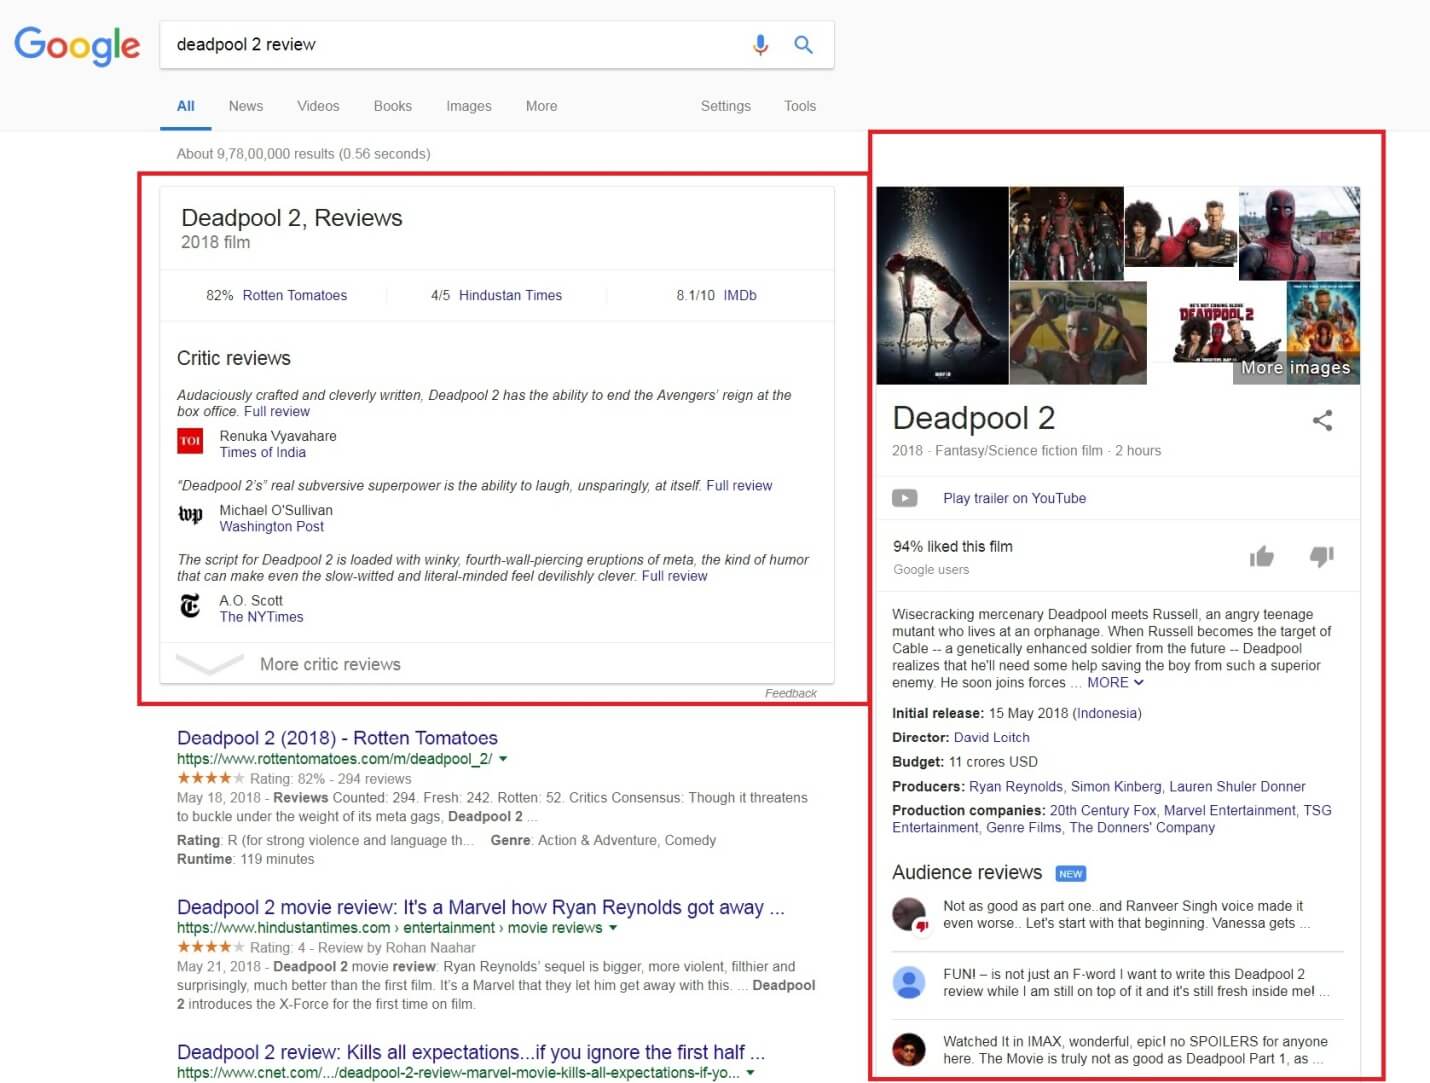1430x1083 pixels.
Task: Click Play trailer on YouTube
Action: tap(1014, 498)
